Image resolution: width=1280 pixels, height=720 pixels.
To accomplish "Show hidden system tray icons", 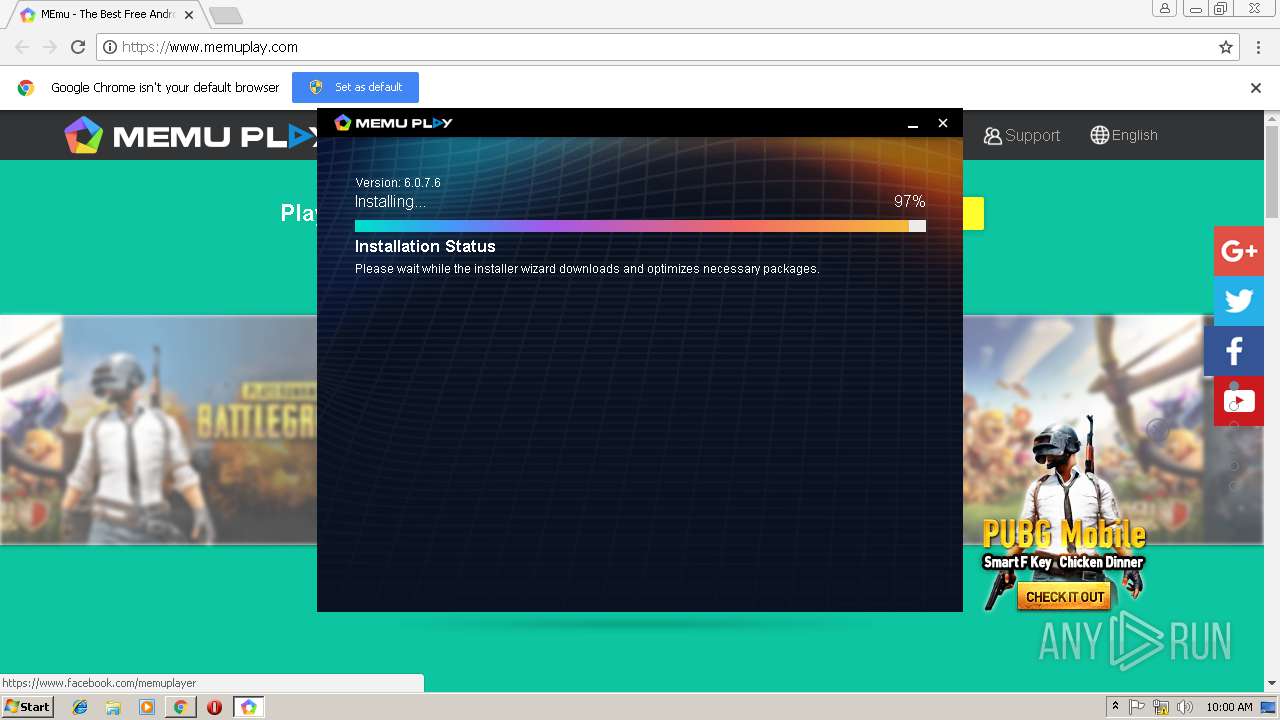I will tap(1115, 707).
